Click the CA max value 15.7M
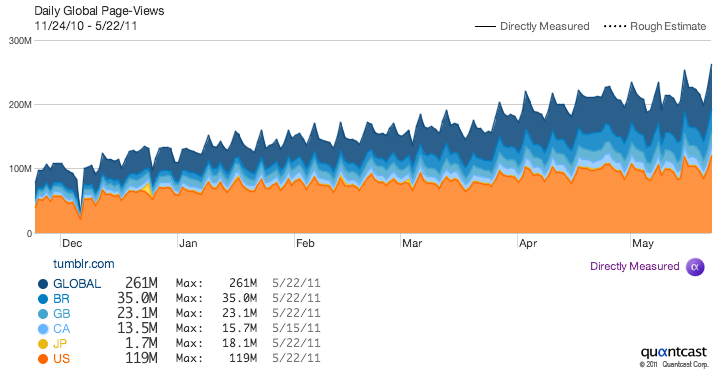The height and width of the screenshot is (380, 725). click(x=240, y=328)
